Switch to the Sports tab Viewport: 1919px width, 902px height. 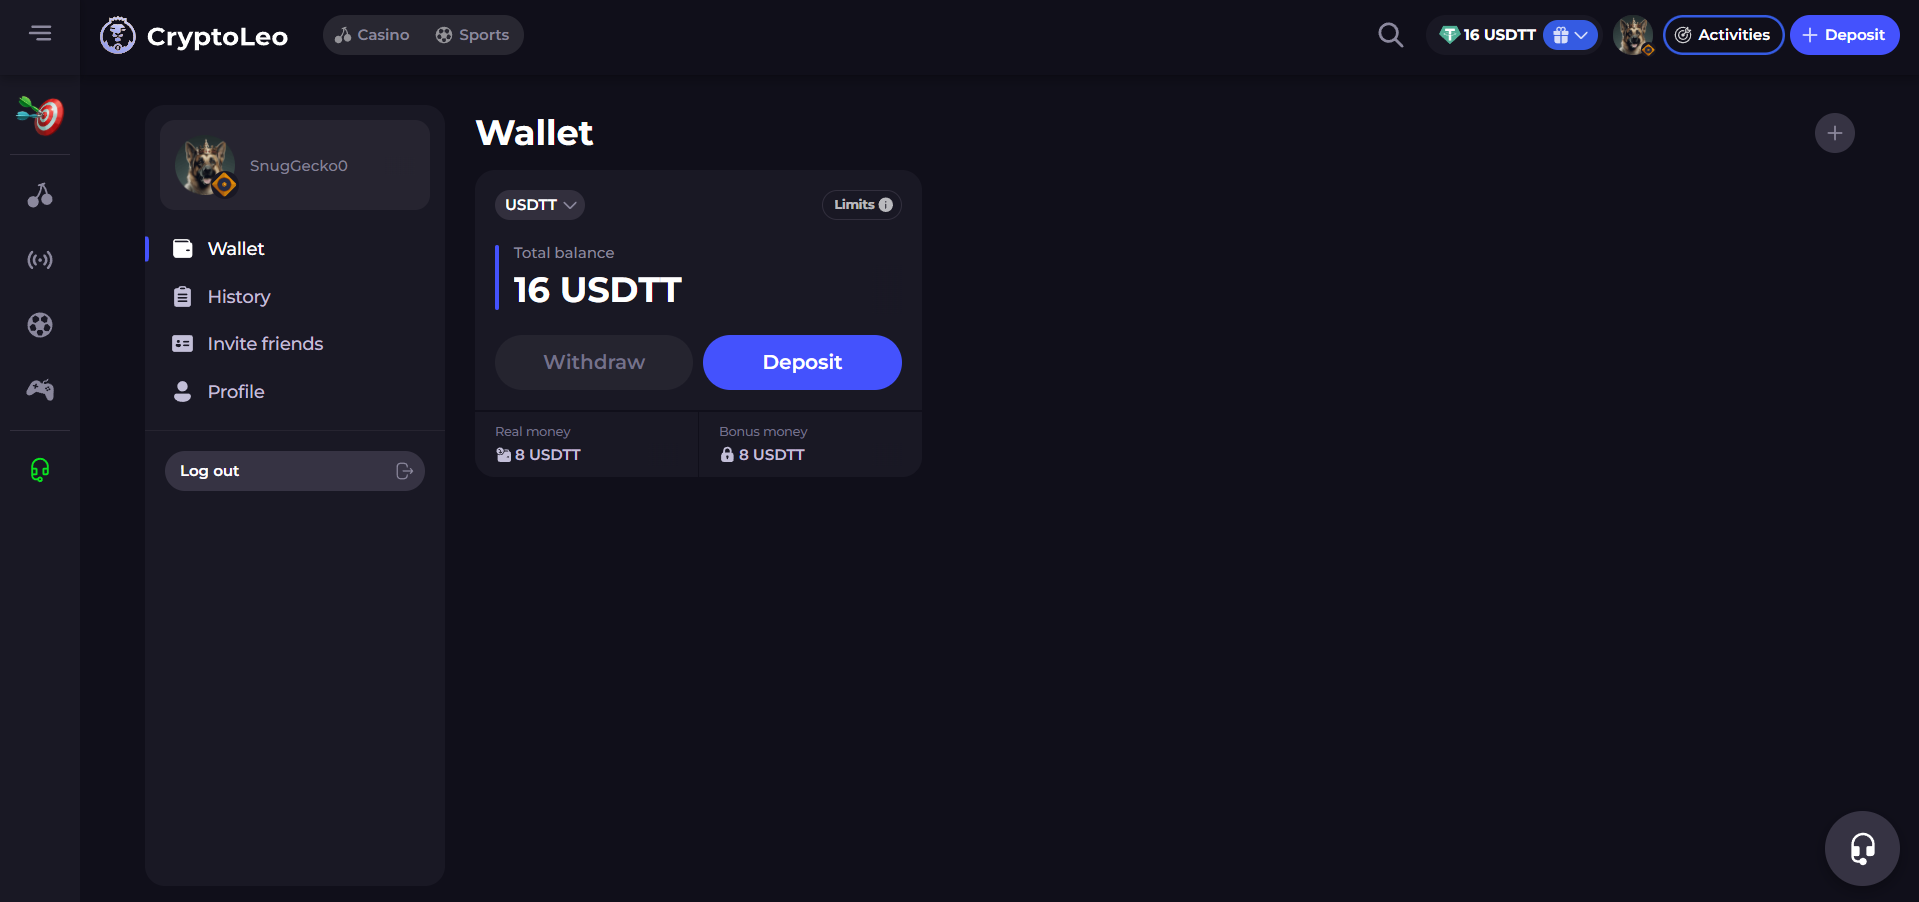(x=472, y=35)
